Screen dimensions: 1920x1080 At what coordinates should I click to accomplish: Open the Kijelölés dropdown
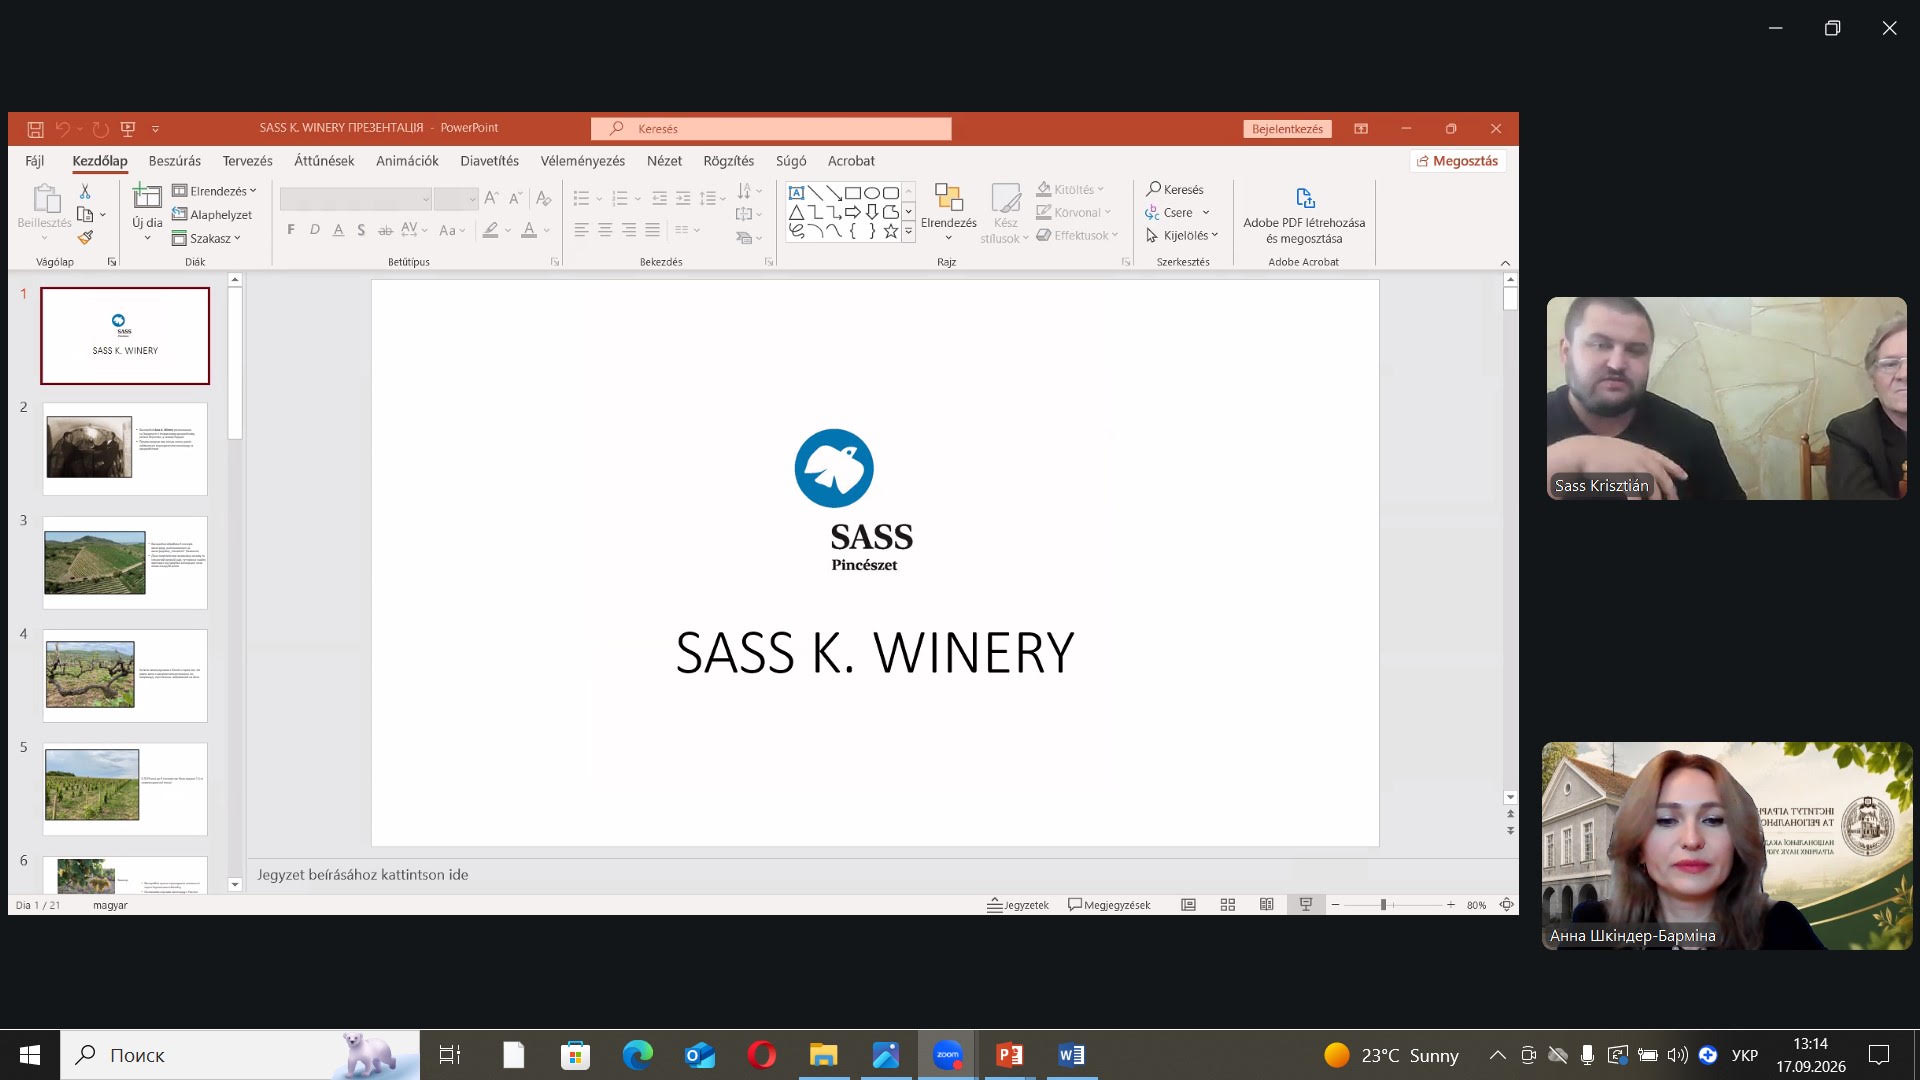pos(1182,236)
